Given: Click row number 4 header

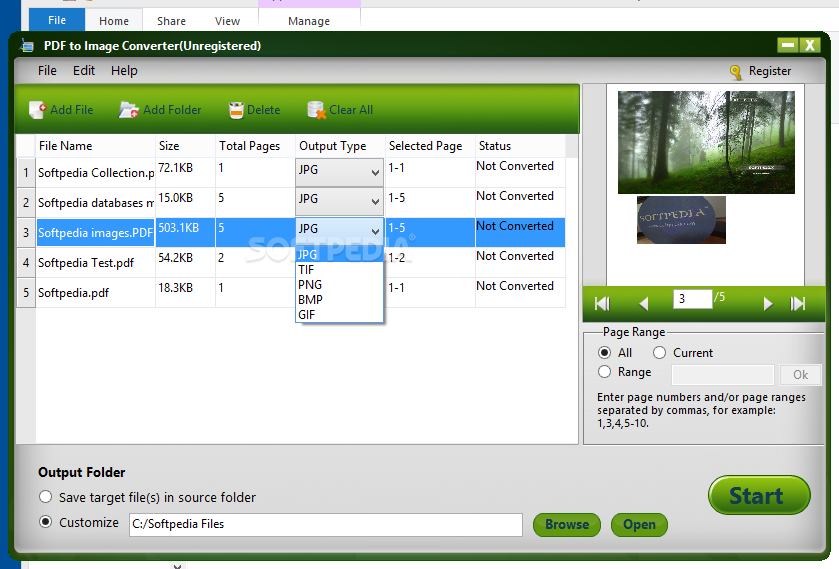Looking at the screenshot, I should click(x=26, y=262).
